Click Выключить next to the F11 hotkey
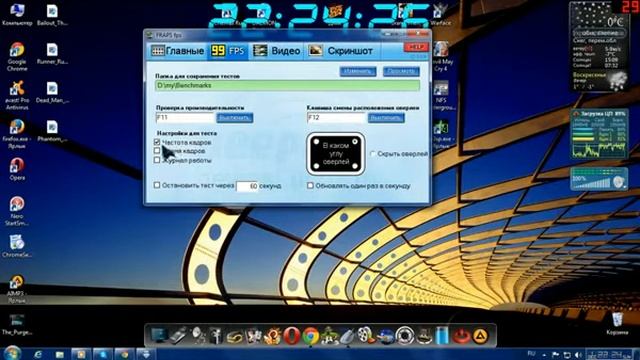Image resolution: width=640 pixels, height=360 pixels. coord(235,118)
